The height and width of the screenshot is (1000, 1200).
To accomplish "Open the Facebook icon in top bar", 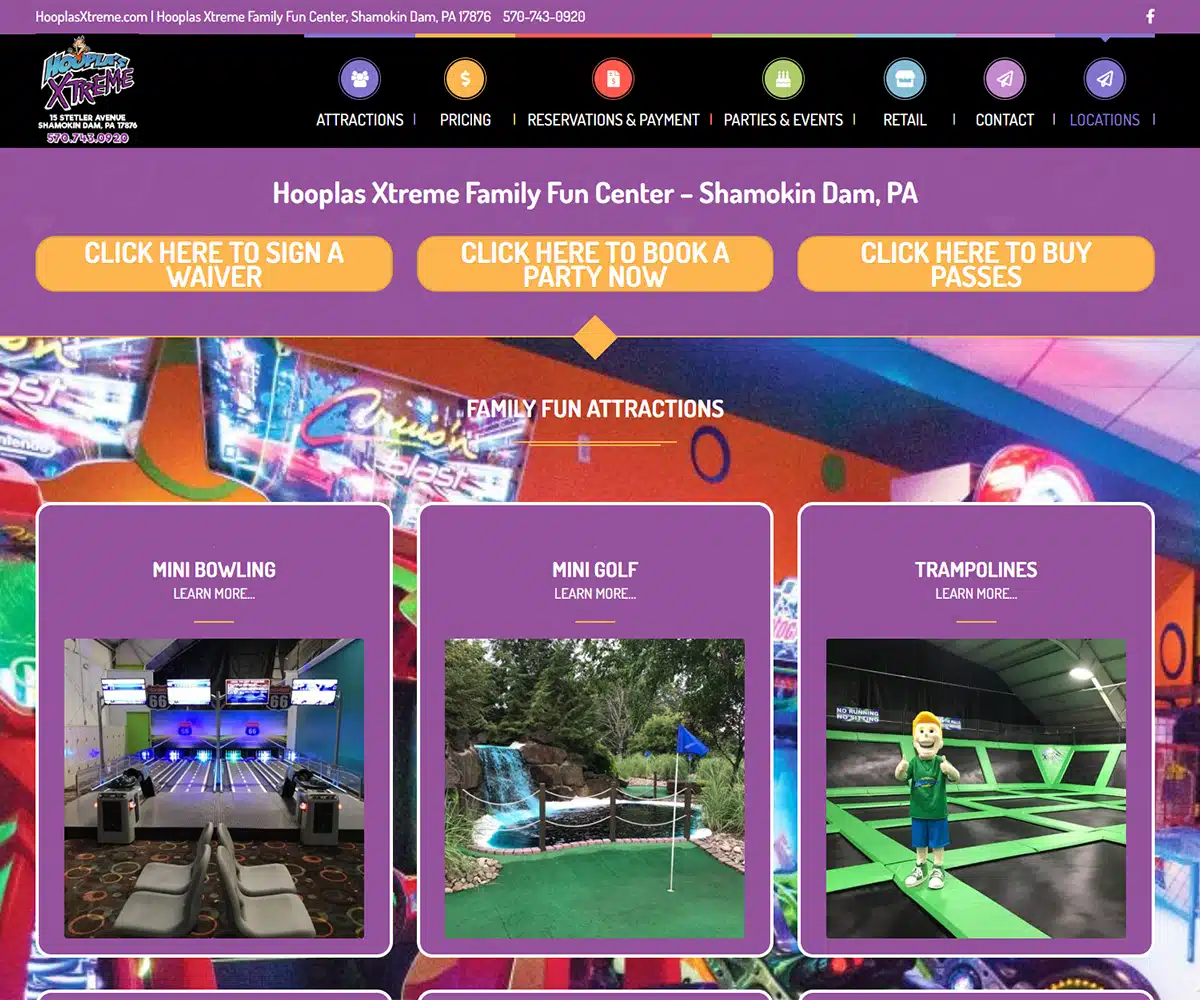I will (x=1150, y=16).
